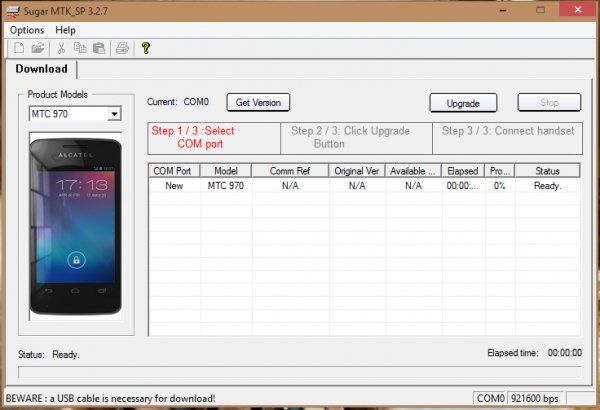600x410 pixels.
Task: Open the Options menu
Action: click(27, 30)
